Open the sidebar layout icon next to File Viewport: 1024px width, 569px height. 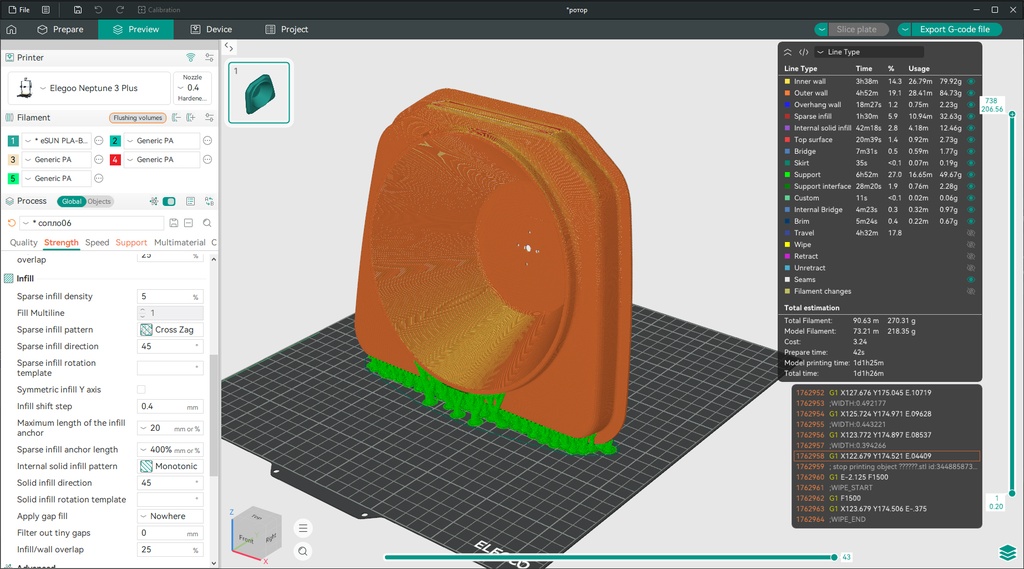(x=46, y=10)
